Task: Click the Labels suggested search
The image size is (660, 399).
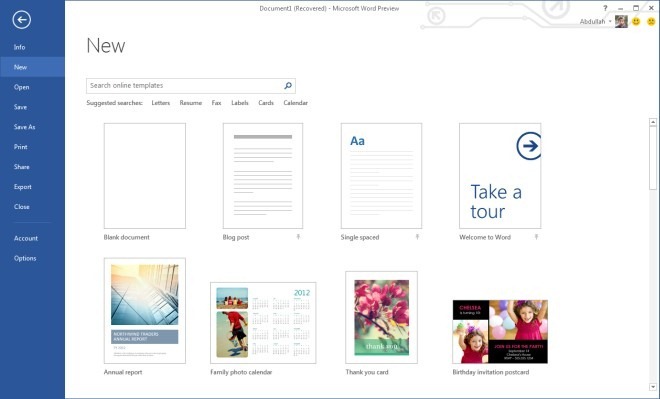Action: point(240,103)
